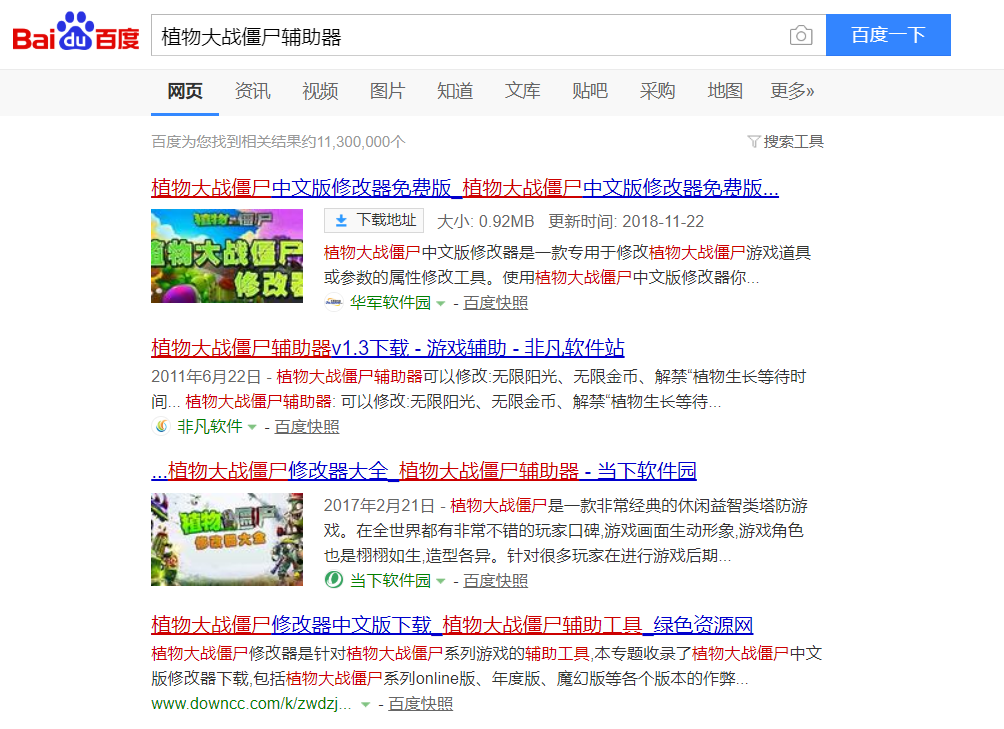Click the search tools filter icon
The width and height of the screenshot is (1004, 729).
[753, 141]
